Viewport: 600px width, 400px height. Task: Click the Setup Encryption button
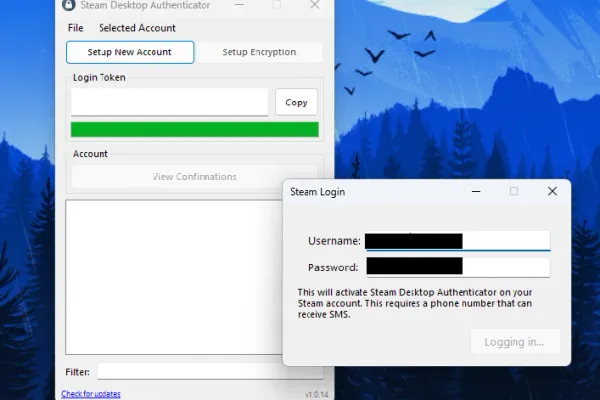tap(259, 52)
